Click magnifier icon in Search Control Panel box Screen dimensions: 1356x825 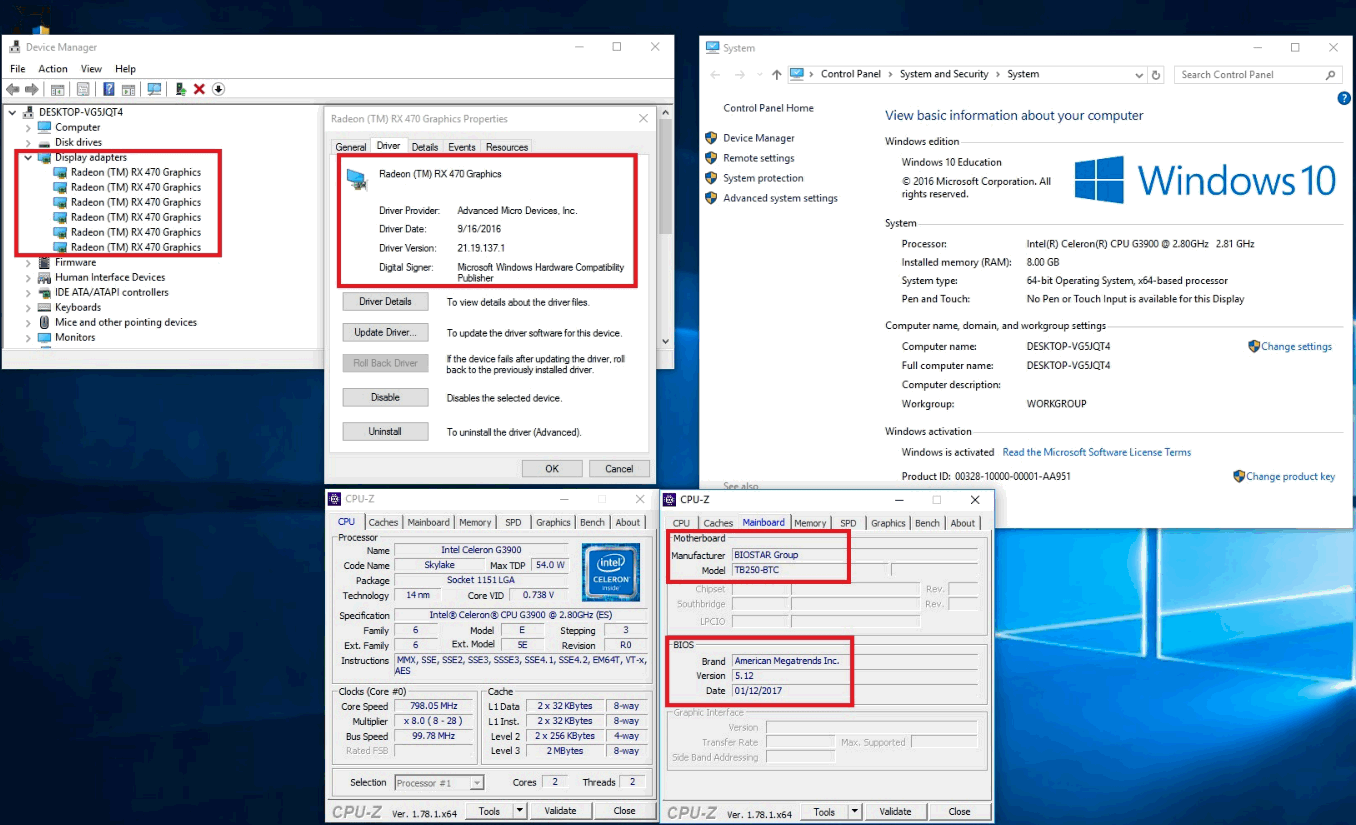1331,75
